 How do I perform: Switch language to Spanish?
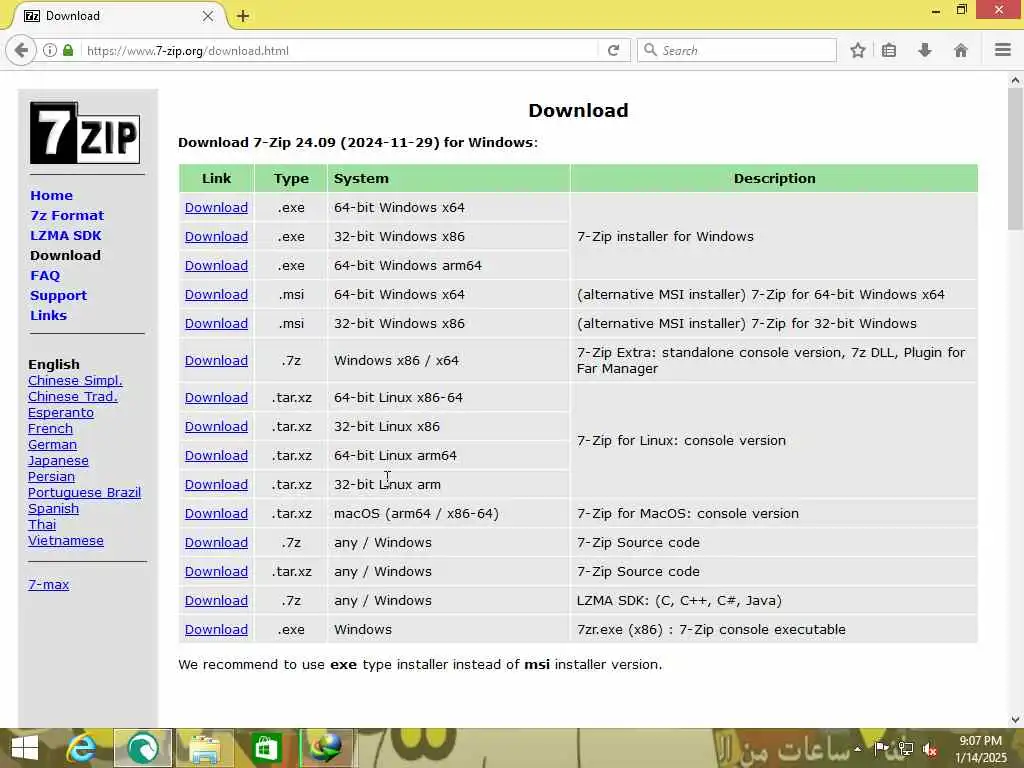click(54, 509)
